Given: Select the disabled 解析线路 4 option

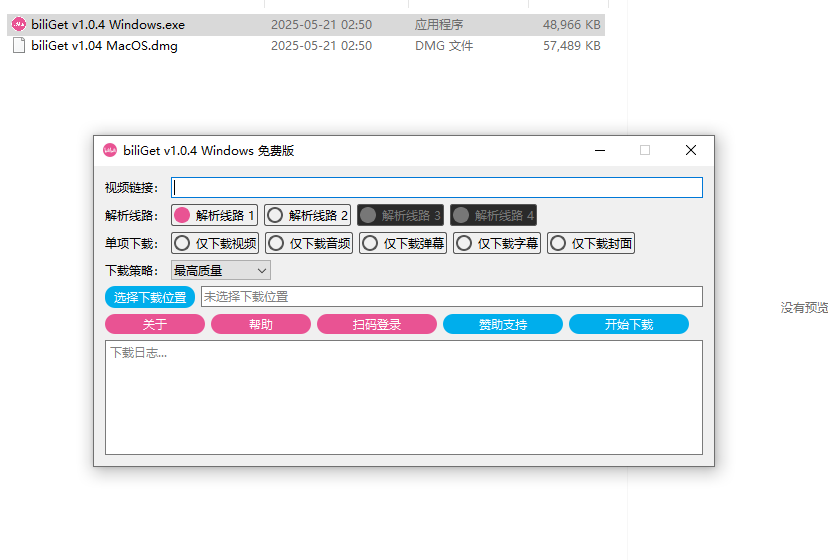Looking at the screenshot, I should click(x=493, y=215).
